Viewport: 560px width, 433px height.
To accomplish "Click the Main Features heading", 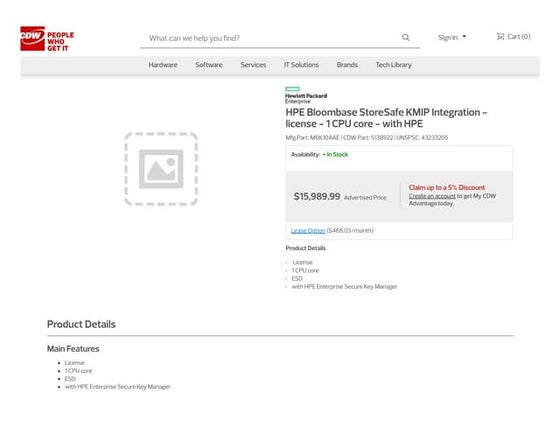I will pos(73,349).
